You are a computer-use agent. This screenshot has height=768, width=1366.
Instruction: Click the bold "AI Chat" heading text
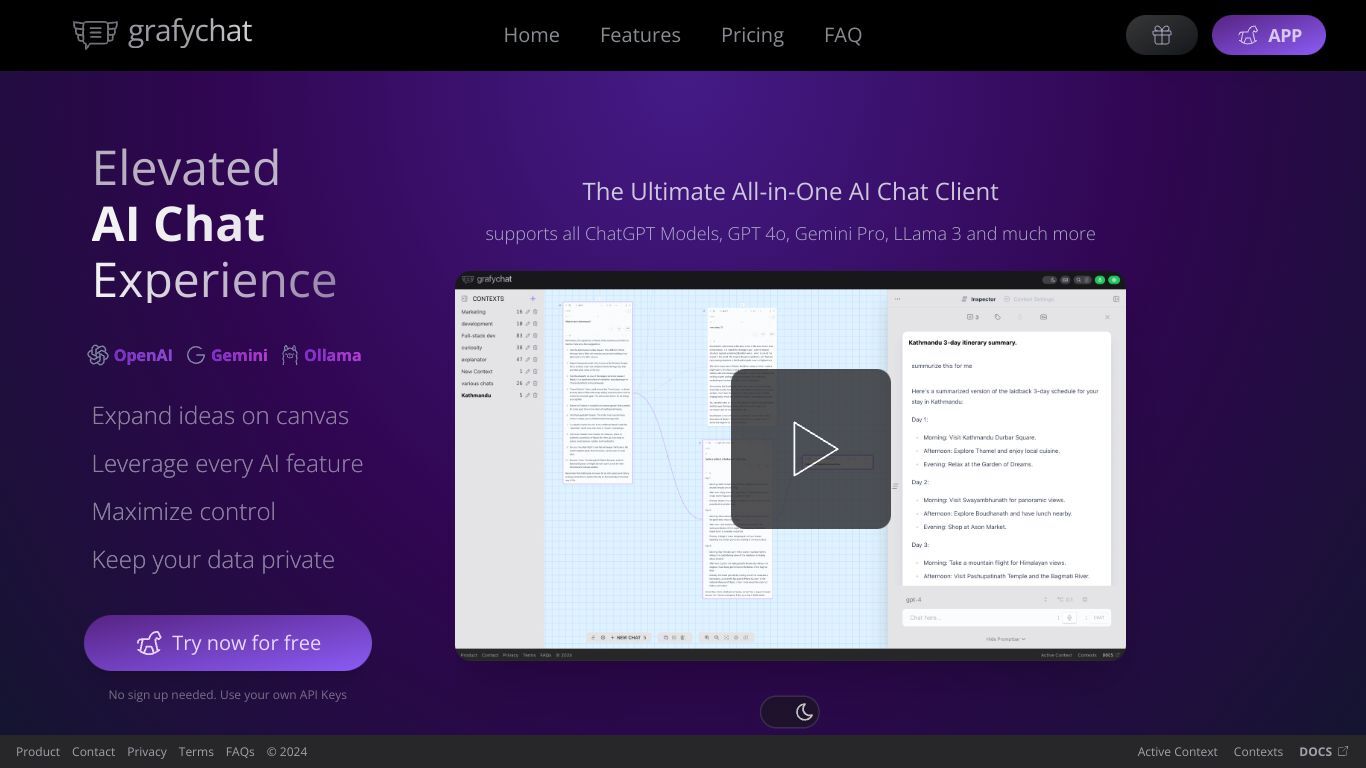[x=178, y=224]
